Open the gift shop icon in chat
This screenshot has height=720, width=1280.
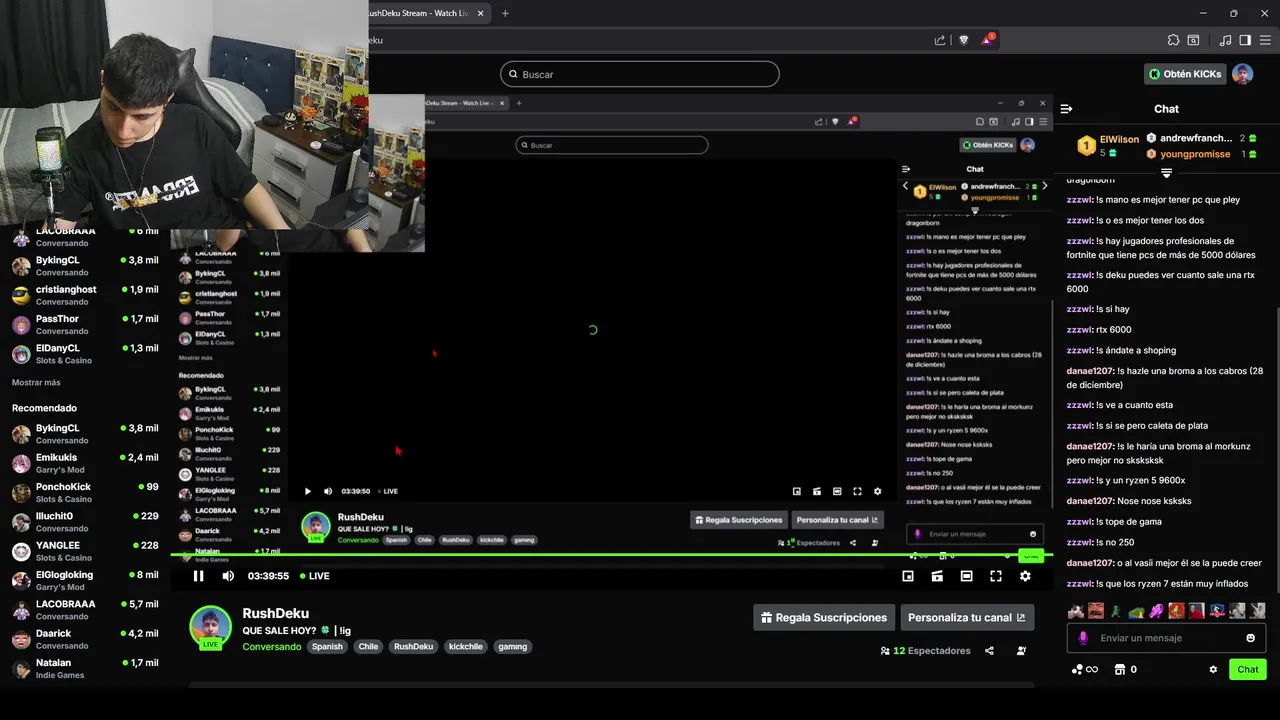[1120, 670]
